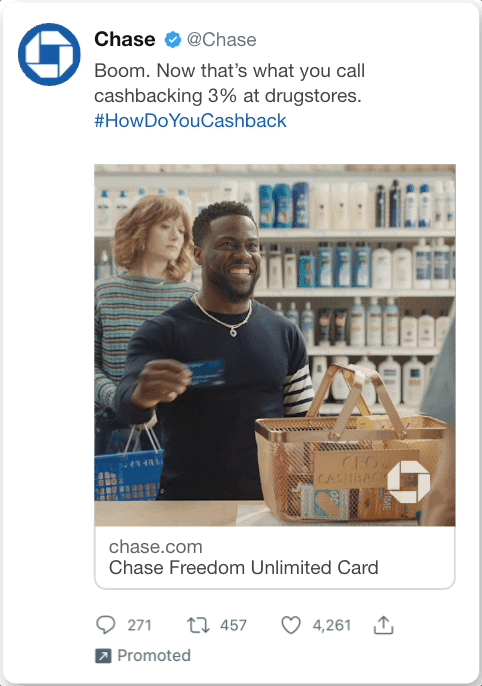The image size is (482, 686).
Task: Open the #HowDoYouCashback hashtag
Action: 190,121
